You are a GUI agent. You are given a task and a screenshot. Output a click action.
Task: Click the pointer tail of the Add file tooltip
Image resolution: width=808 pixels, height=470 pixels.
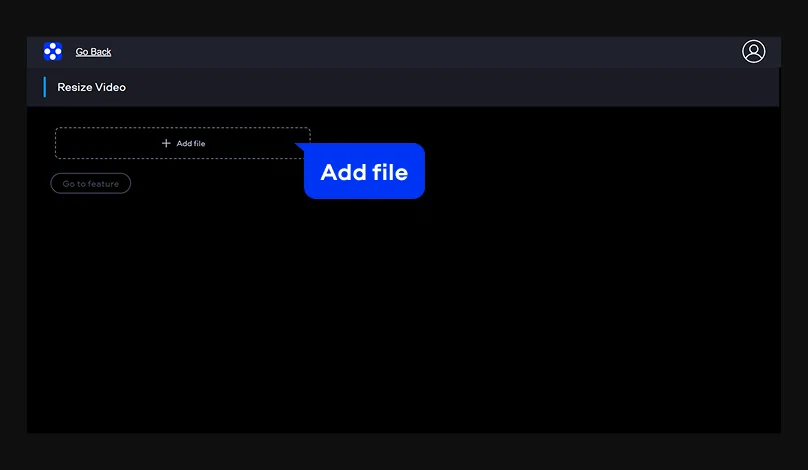click(x=300, y=147)
